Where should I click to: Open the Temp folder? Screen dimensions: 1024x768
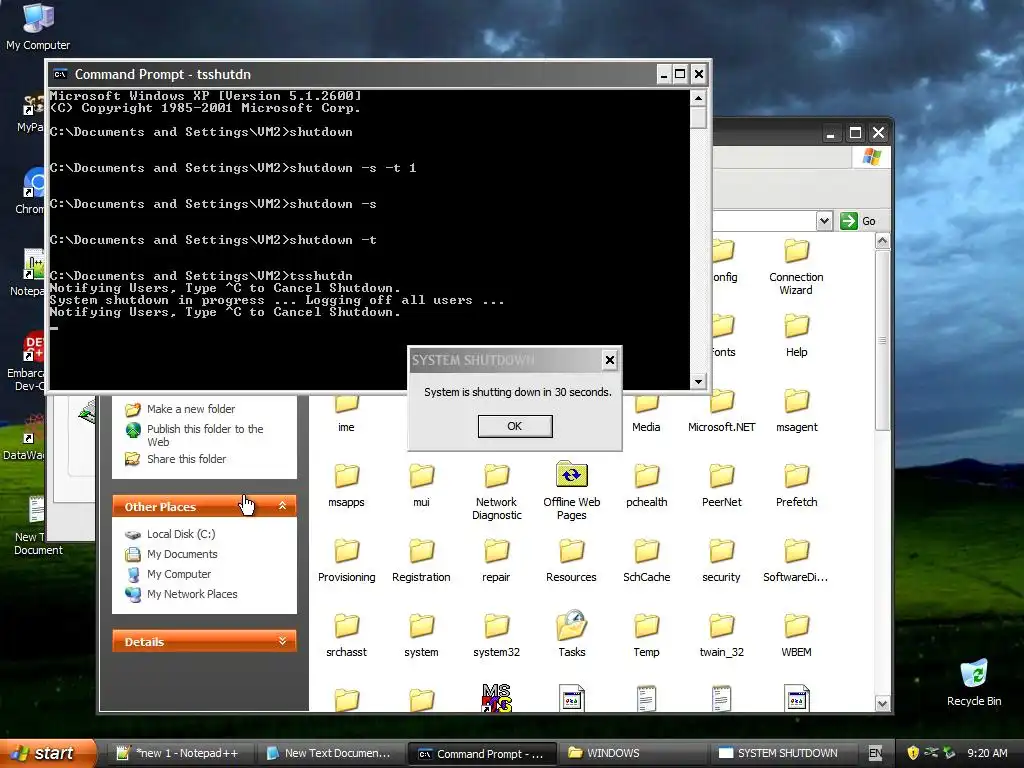(x=647, y=635)
